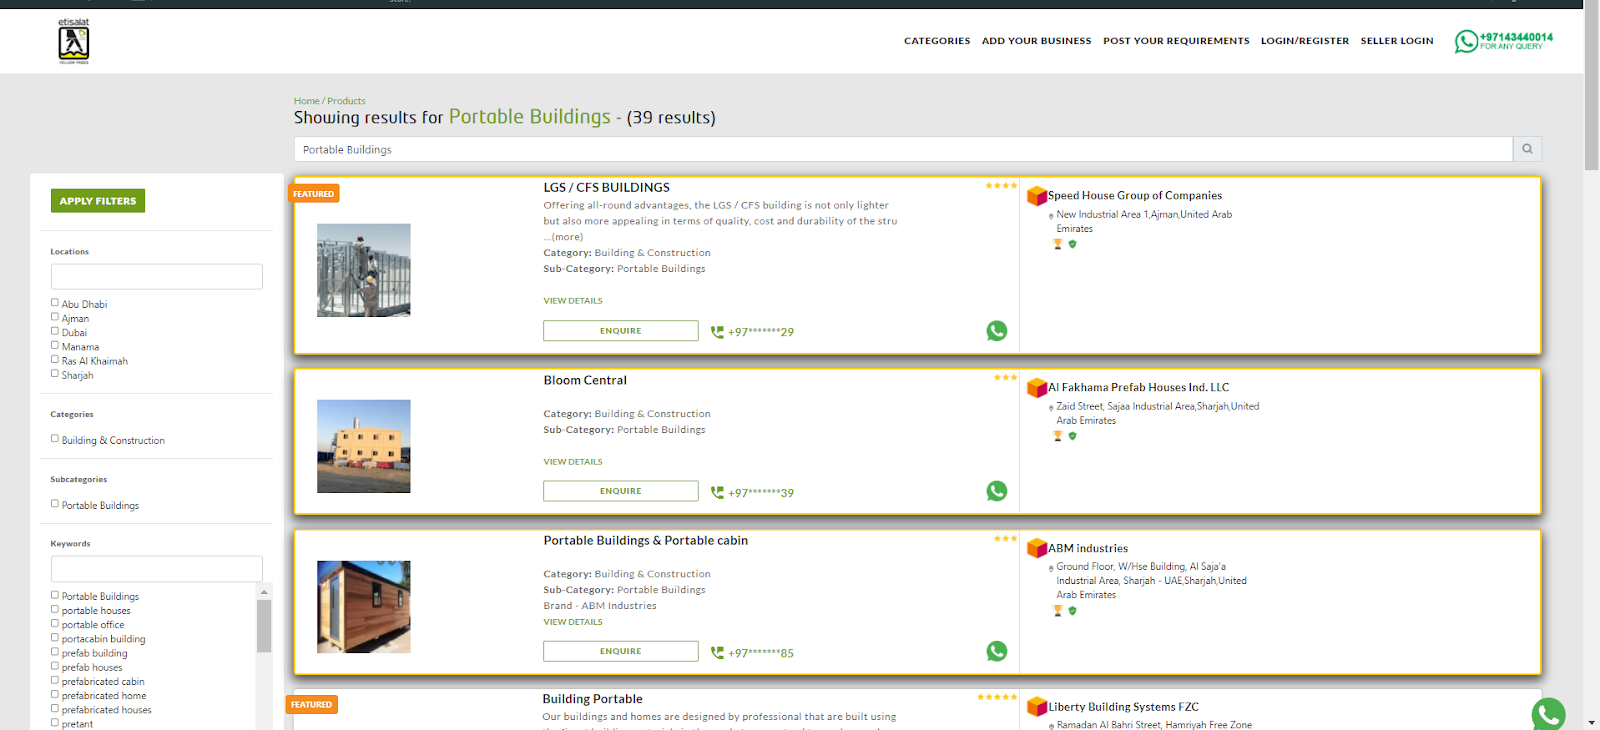Click ENQUIRE for Bloom Central
The width and height of the screenshot is (1600, 730).
[x=621, y=491]
